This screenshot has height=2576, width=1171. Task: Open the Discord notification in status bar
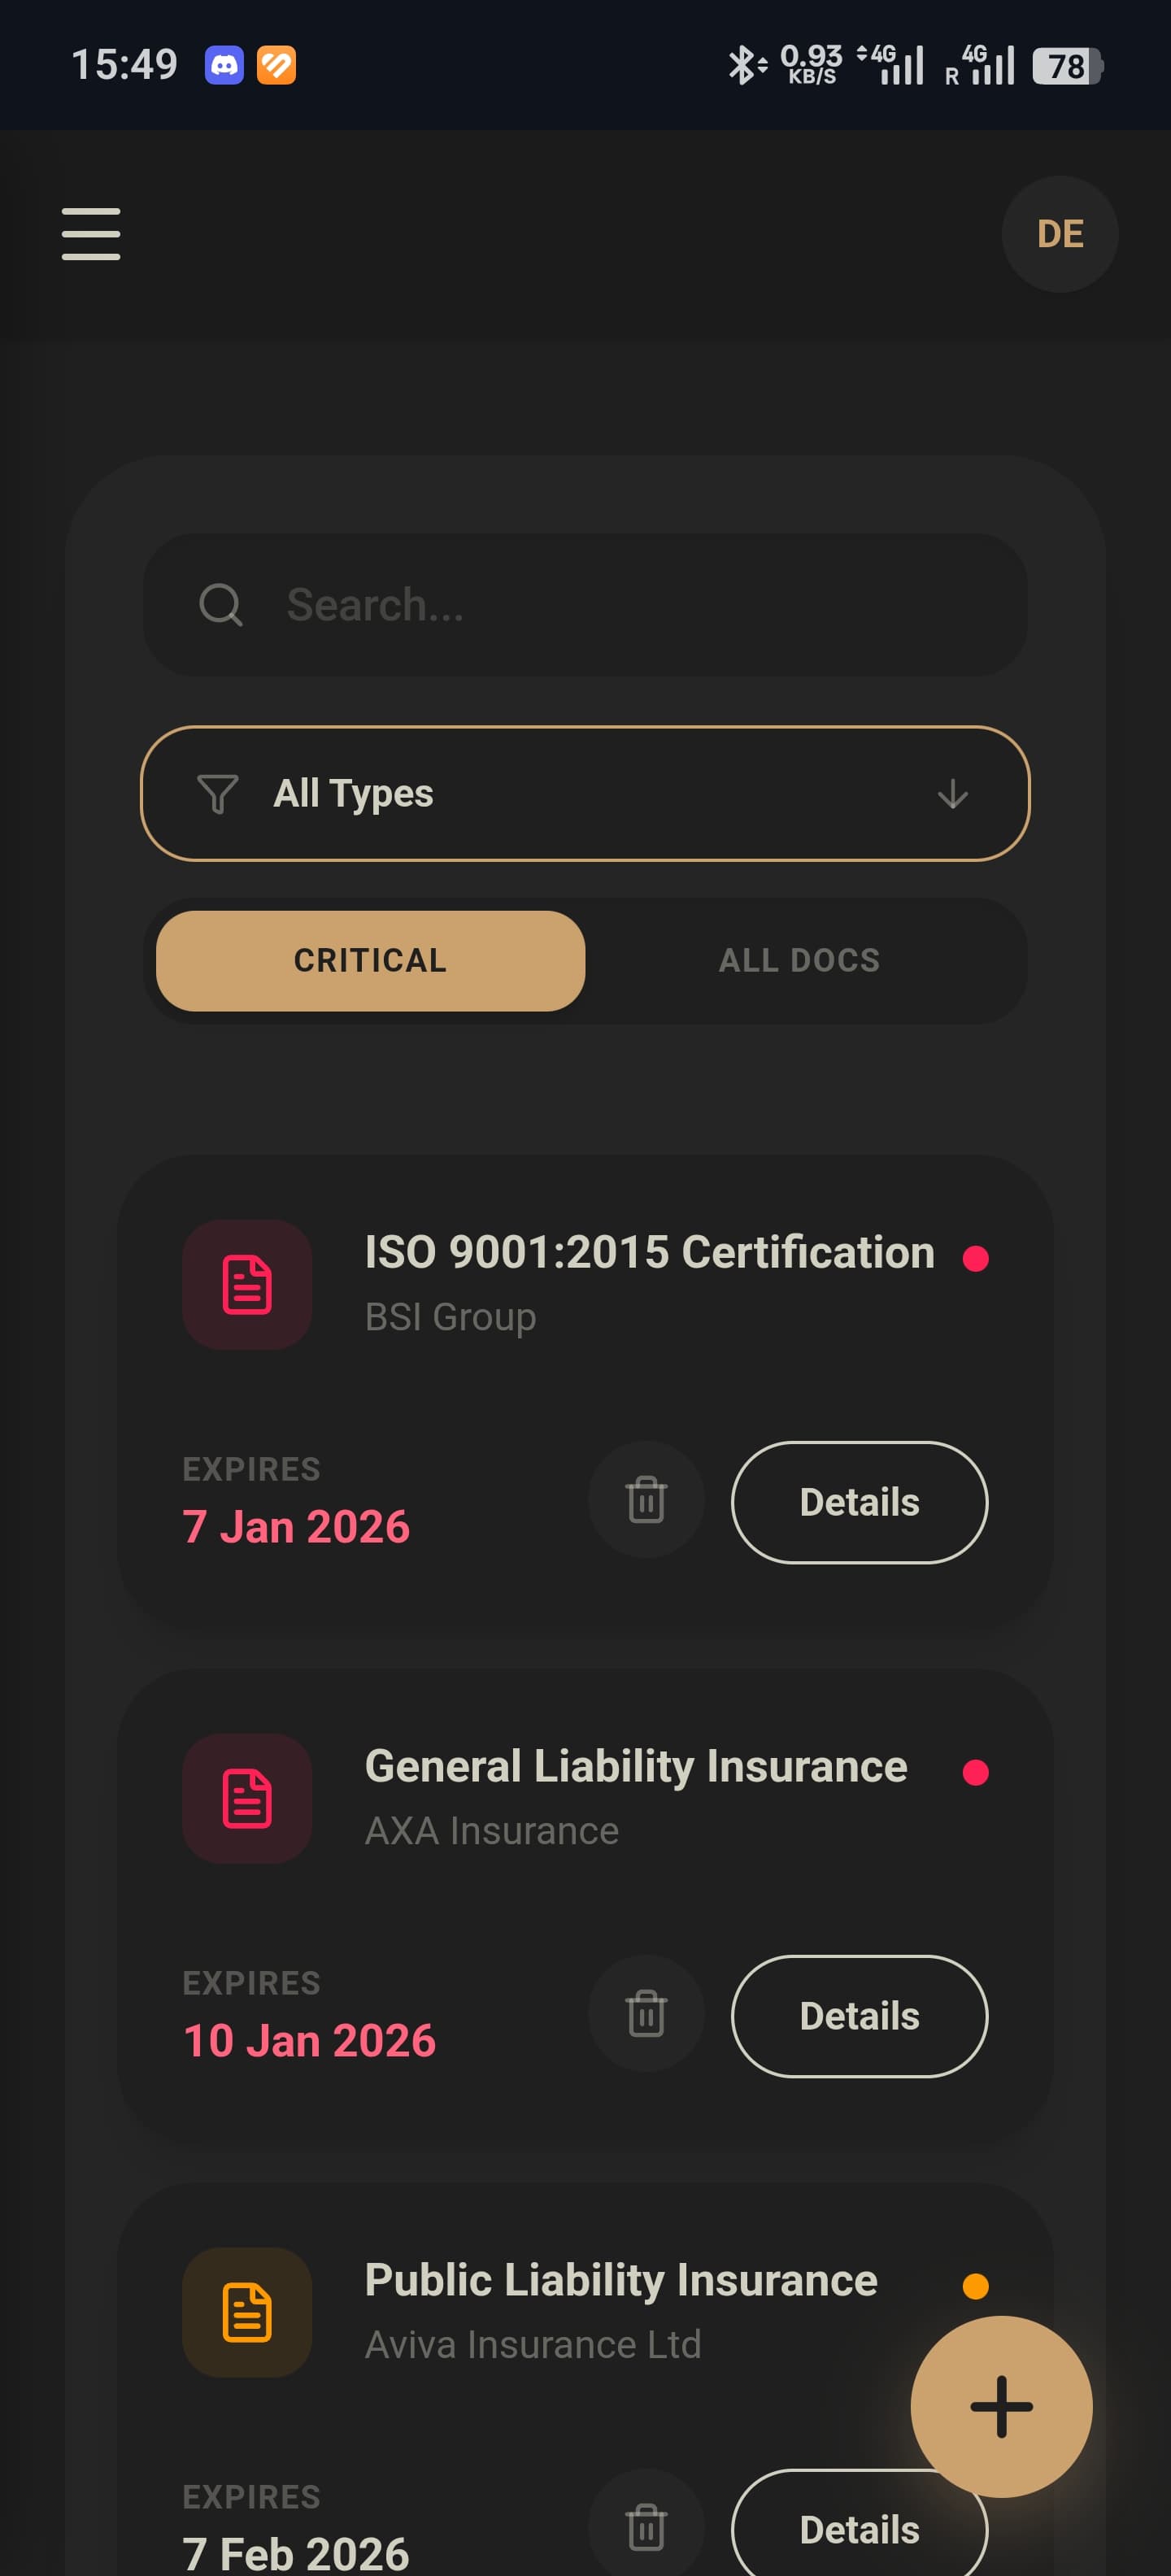(224, 66)
